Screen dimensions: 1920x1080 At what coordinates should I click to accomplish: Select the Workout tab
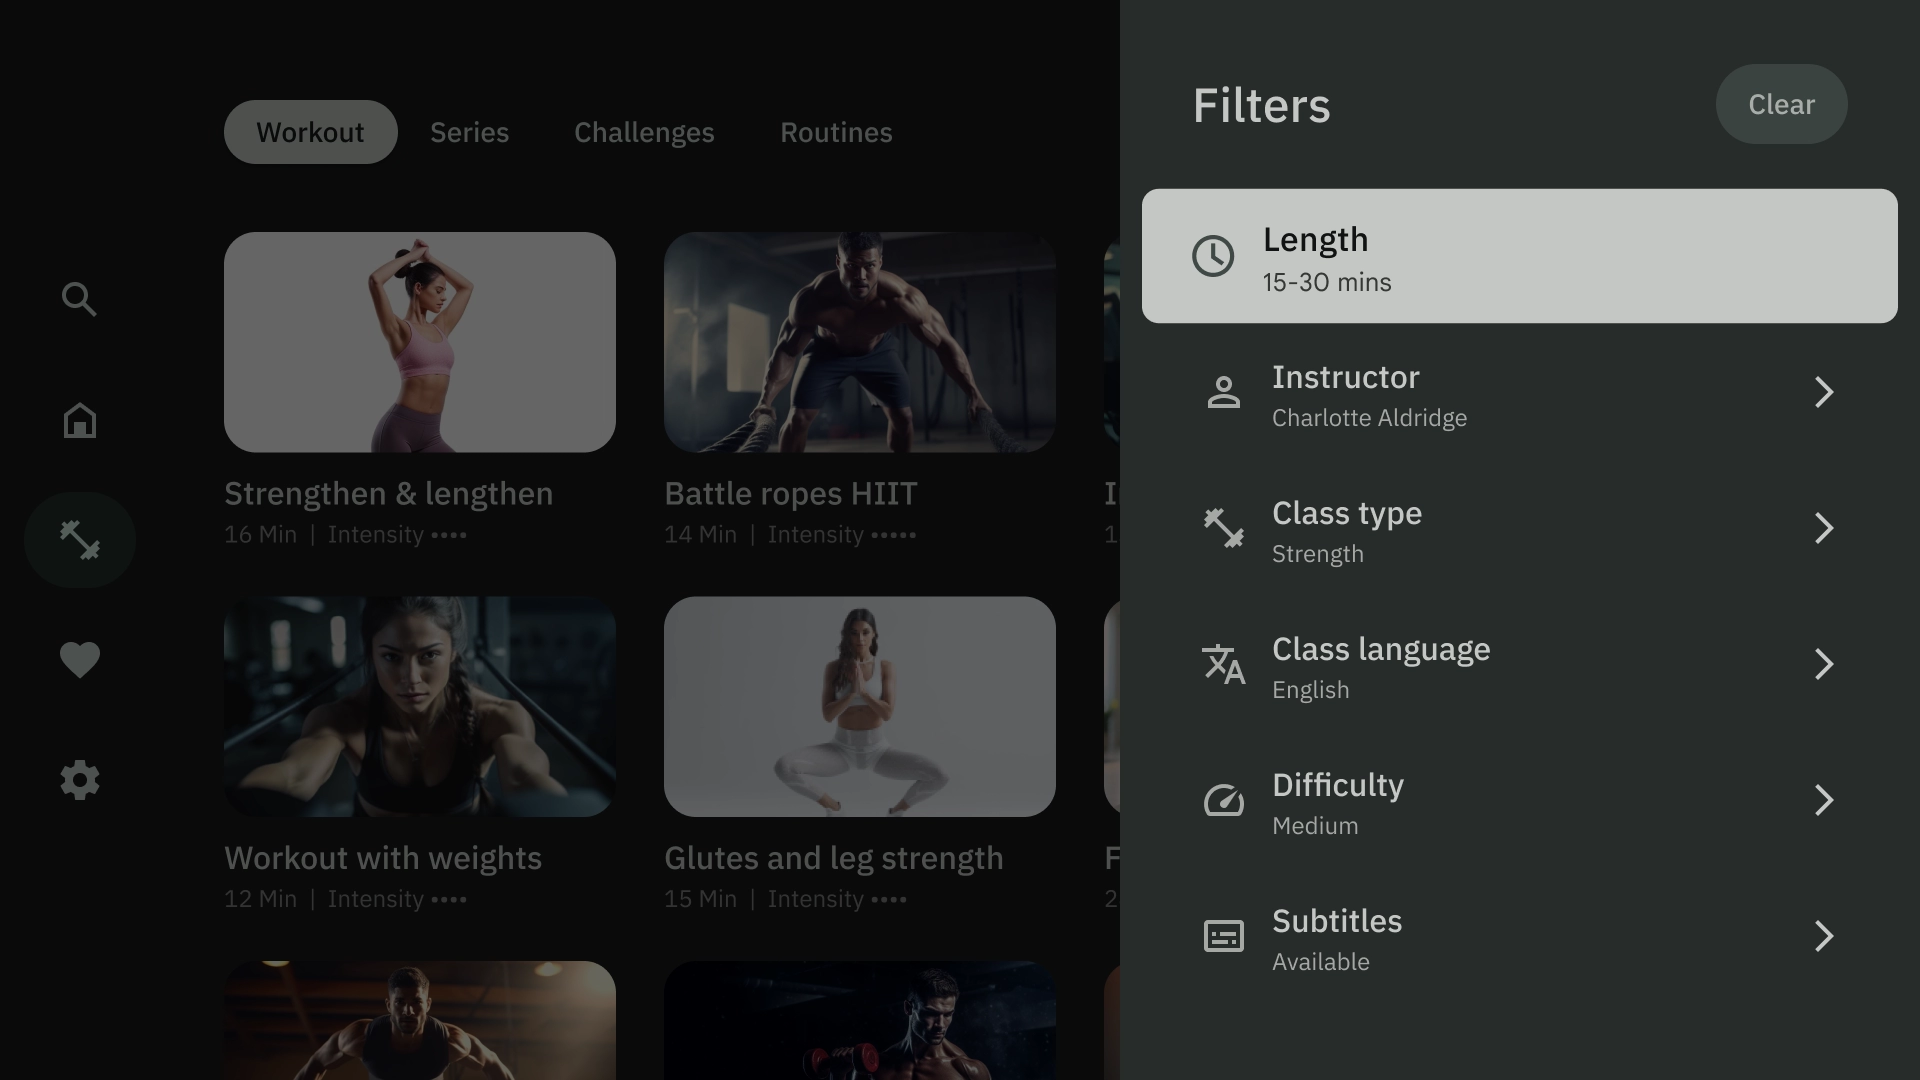tap(310, 131)
